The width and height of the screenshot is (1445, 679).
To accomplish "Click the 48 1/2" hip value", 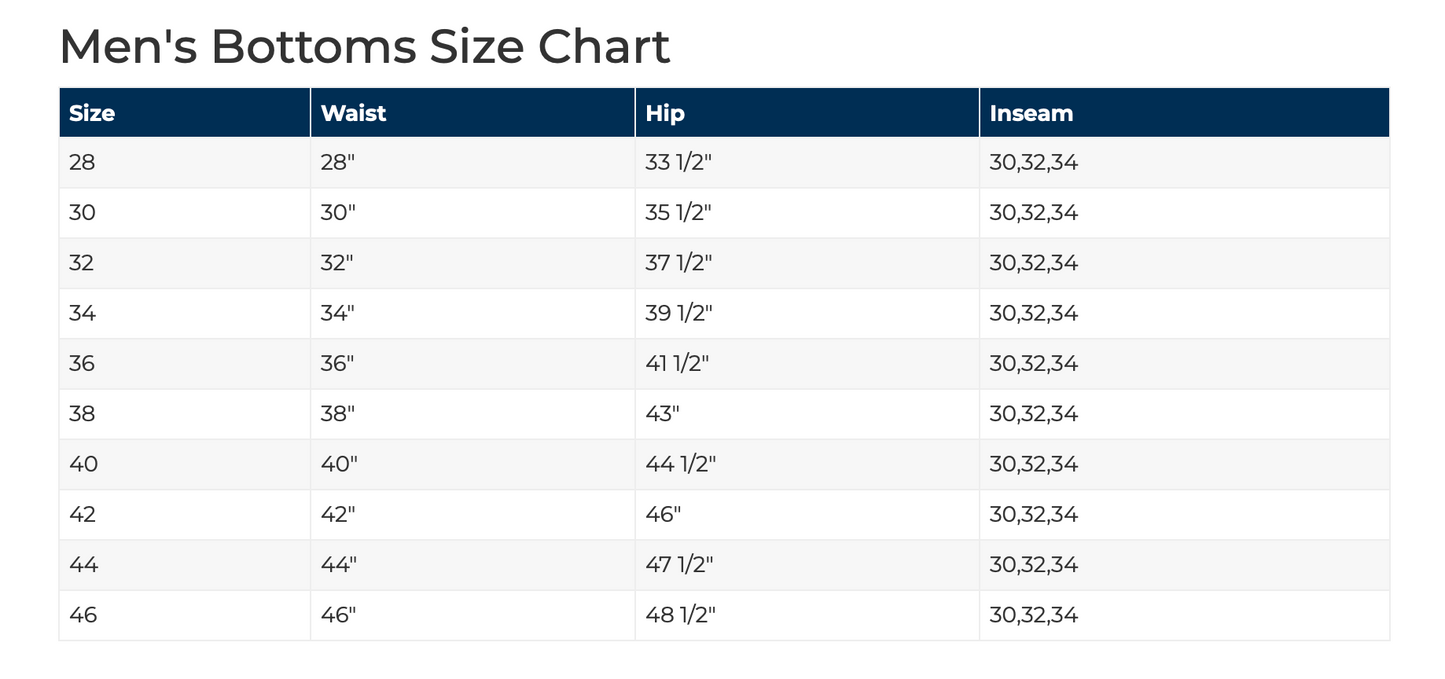I will 680,614.
